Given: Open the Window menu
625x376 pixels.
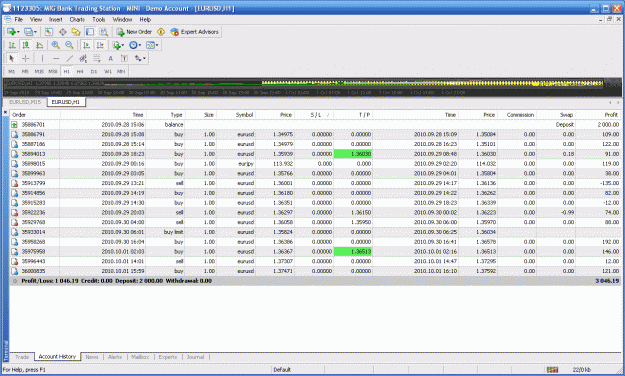Looking at the screenshot, I should [122, 19].
